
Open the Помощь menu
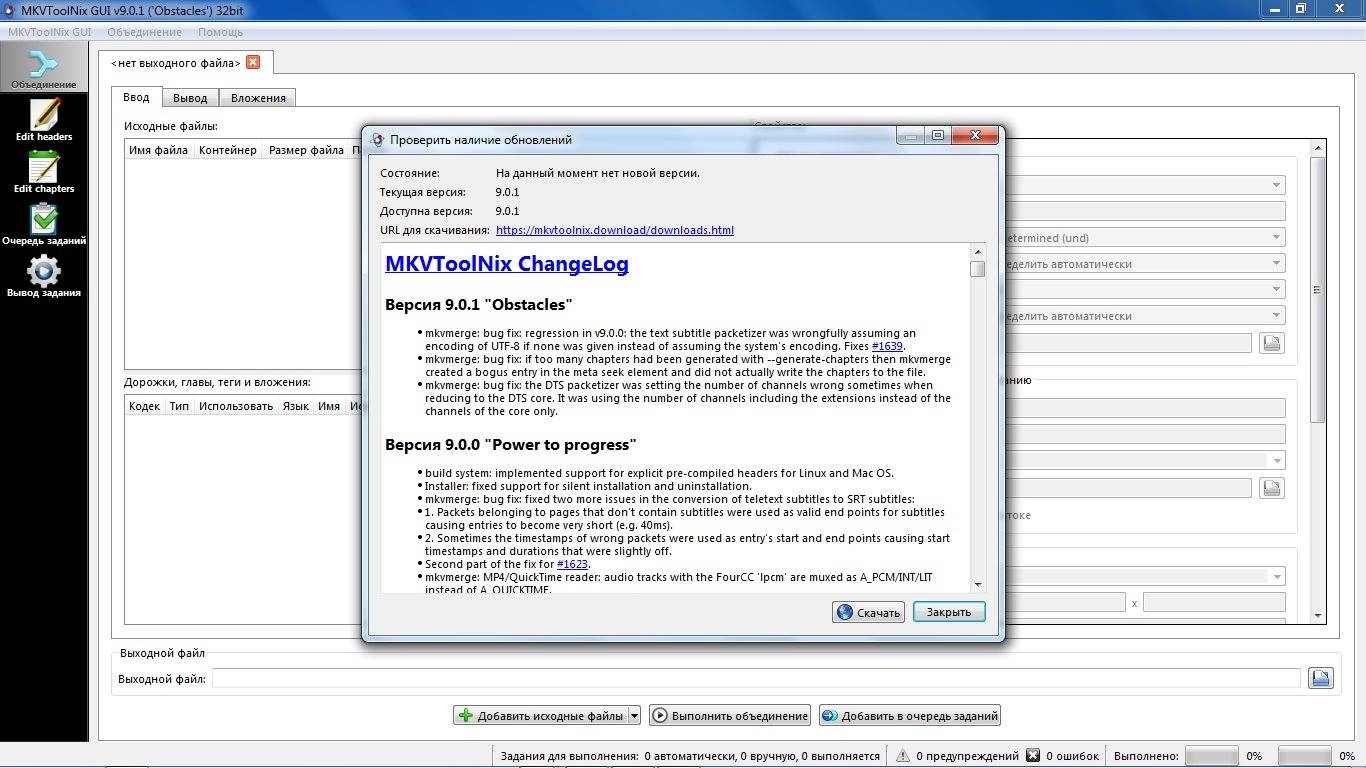[x=220, y=32]
